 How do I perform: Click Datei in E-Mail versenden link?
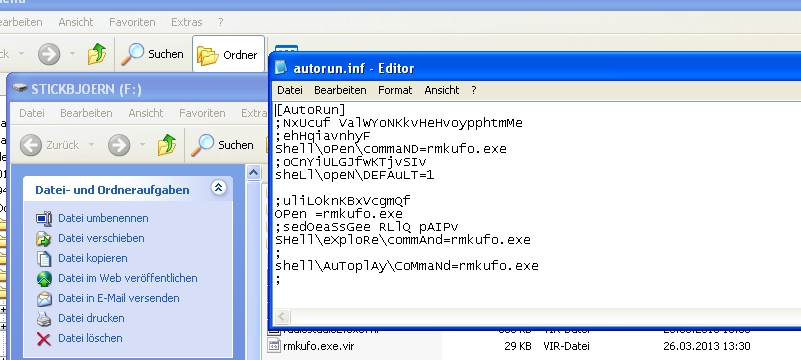(x=119, y=298)
